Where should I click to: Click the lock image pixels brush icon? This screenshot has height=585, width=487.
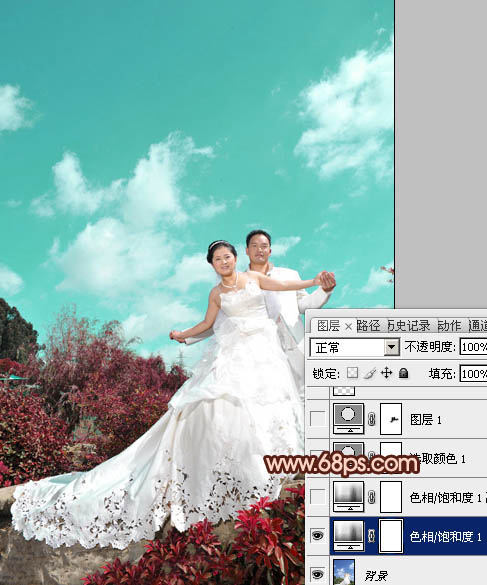369,373
